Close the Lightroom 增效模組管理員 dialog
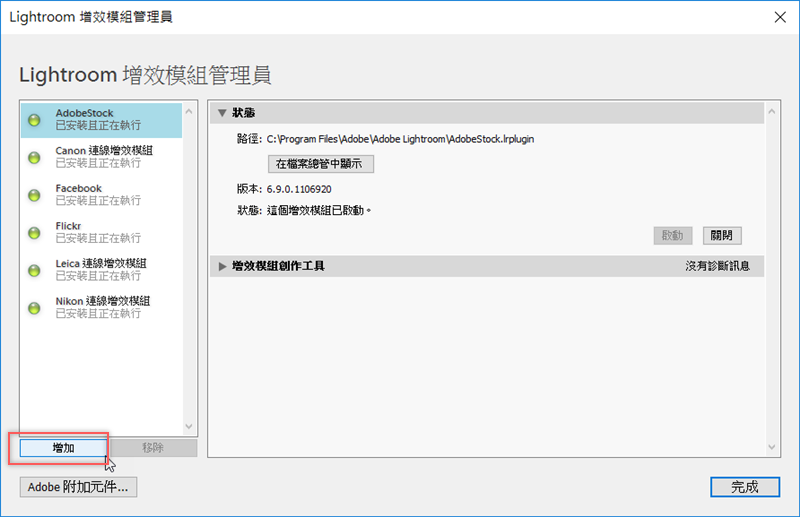Image resolution: width=800 pixels, height=517 pixels. click(x=780, y=17)
